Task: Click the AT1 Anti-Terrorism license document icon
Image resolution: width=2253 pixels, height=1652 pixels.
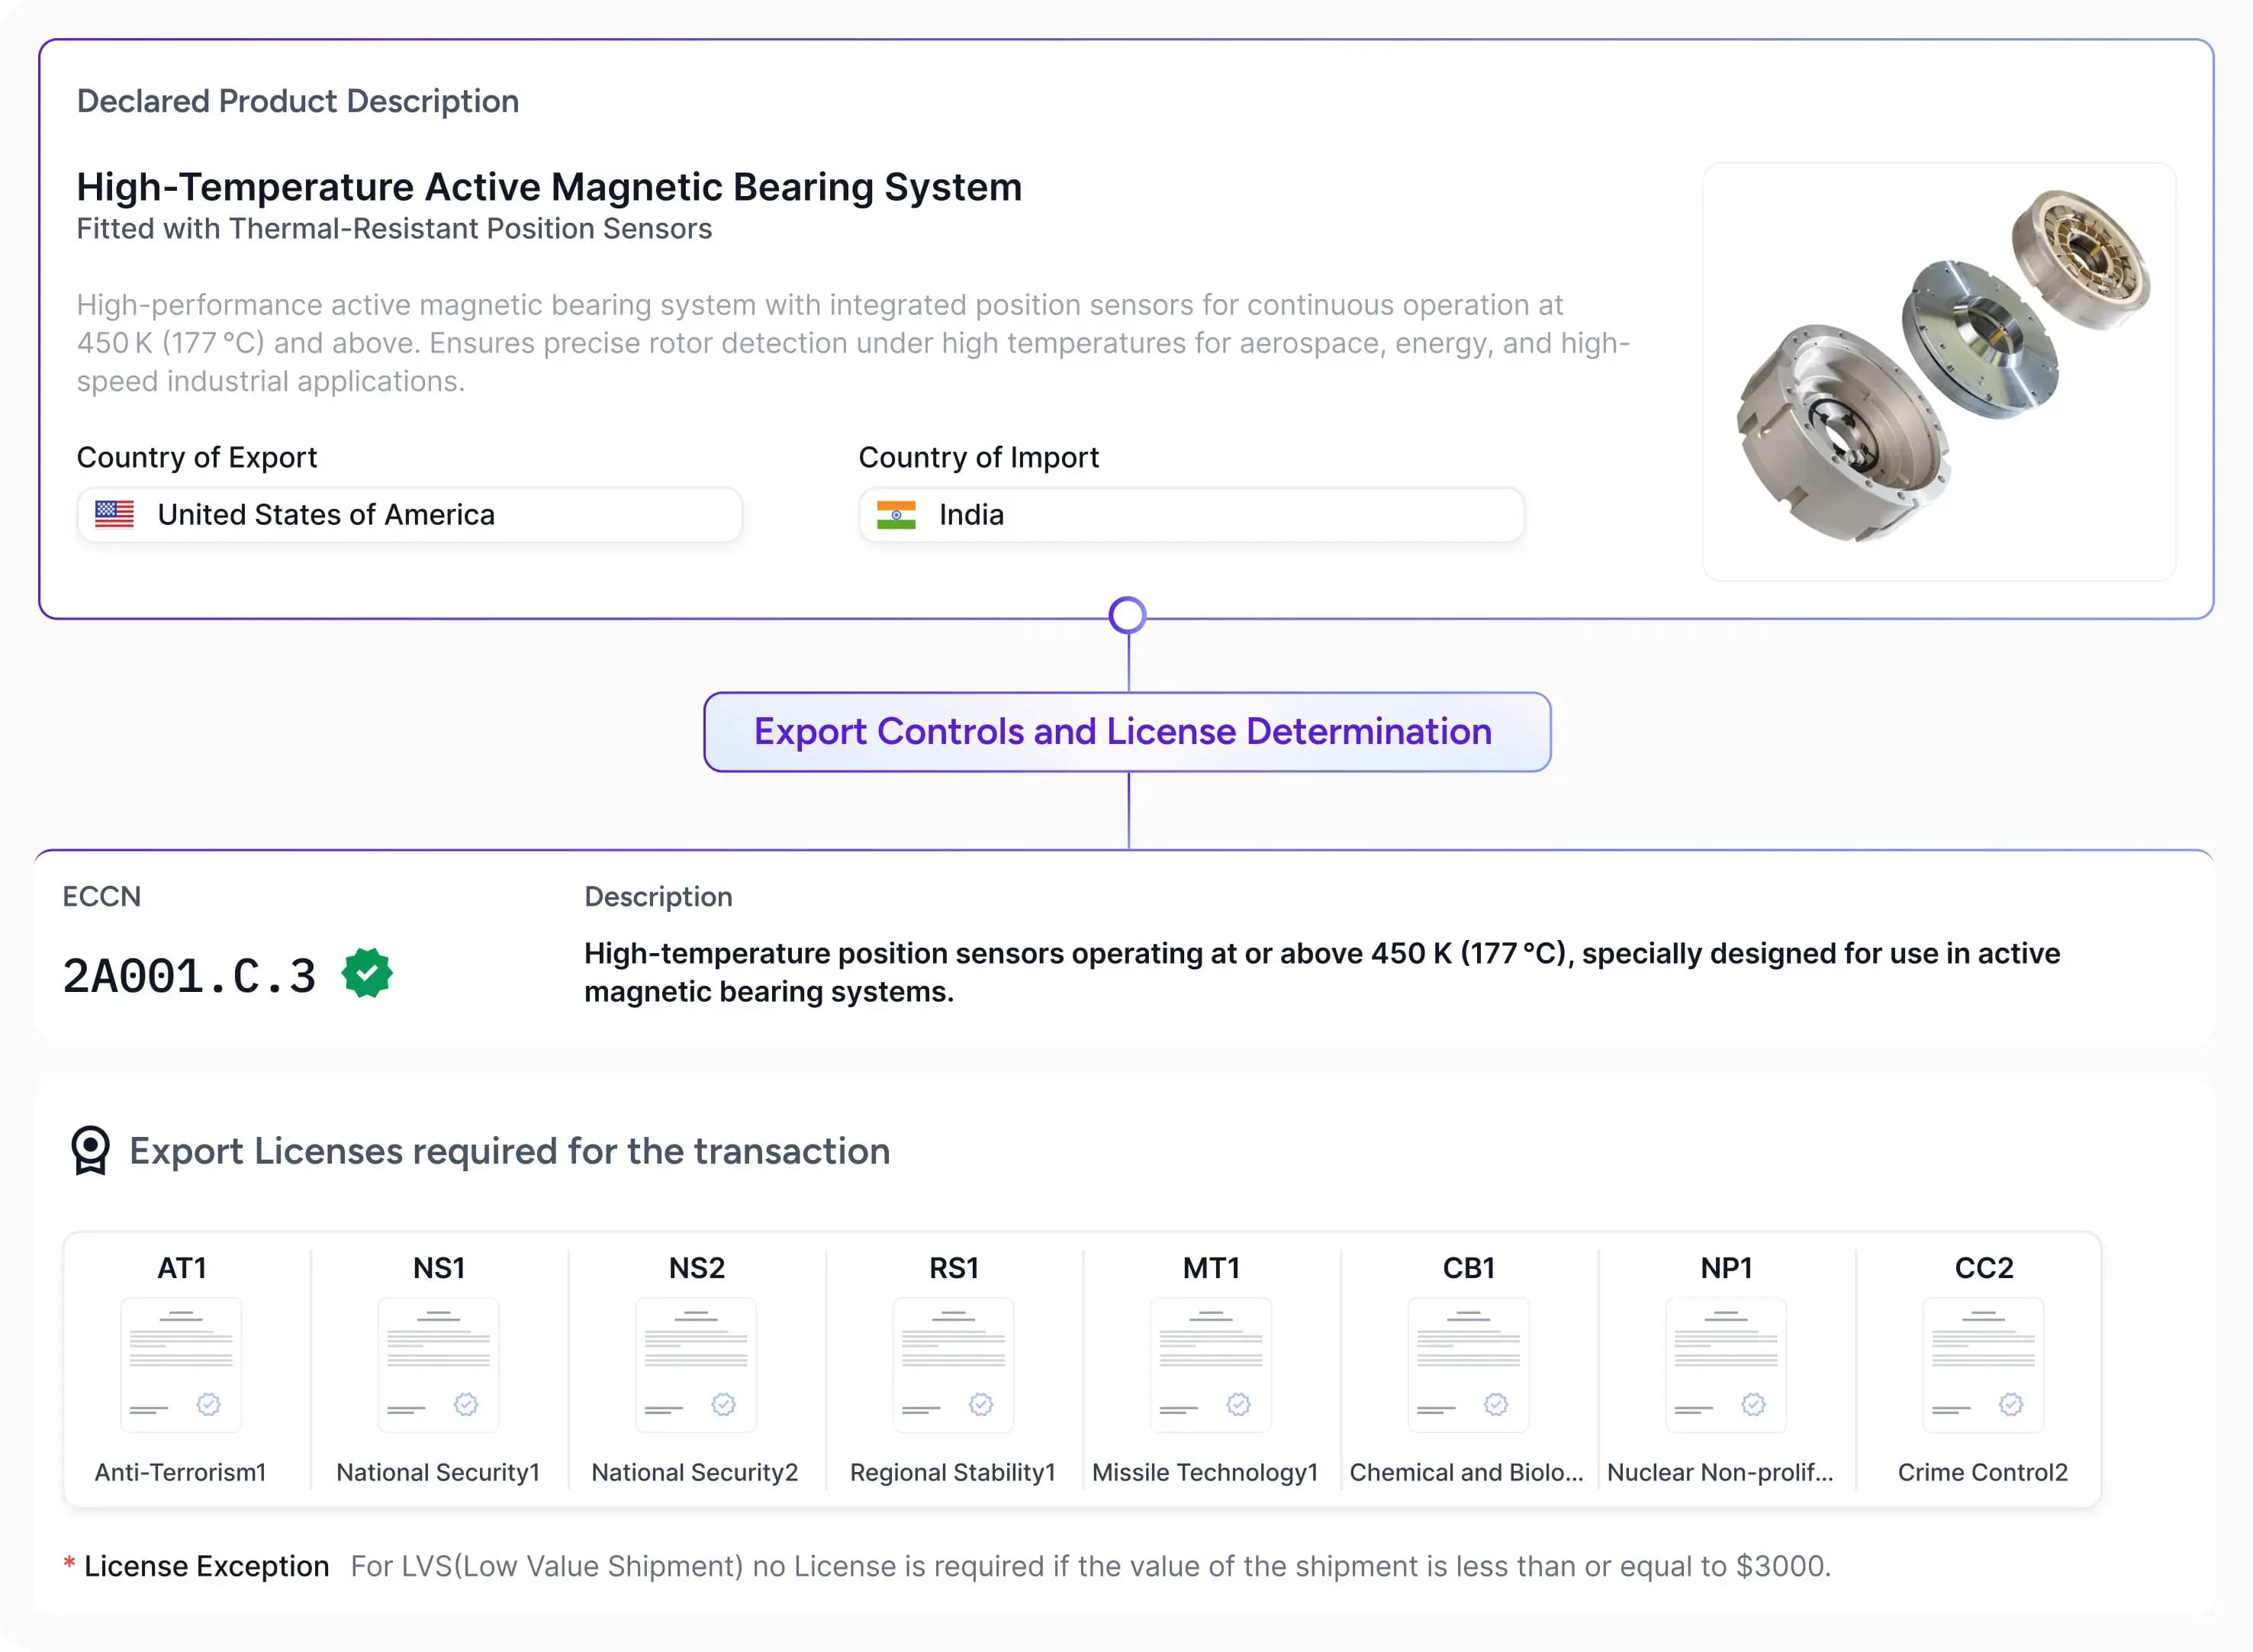Action: click(181, 1364)
